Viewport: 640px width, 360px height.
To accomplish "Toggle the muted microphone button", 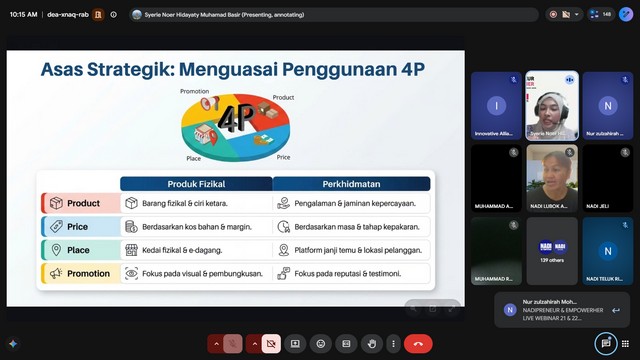I will coord(233,344).
